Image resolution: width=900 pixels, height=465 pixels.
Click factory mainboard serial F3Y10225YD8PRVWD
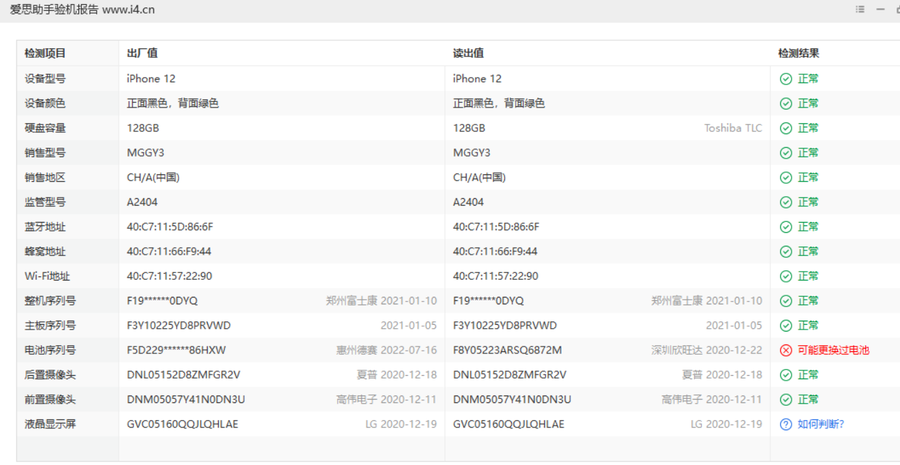[179, 326]
